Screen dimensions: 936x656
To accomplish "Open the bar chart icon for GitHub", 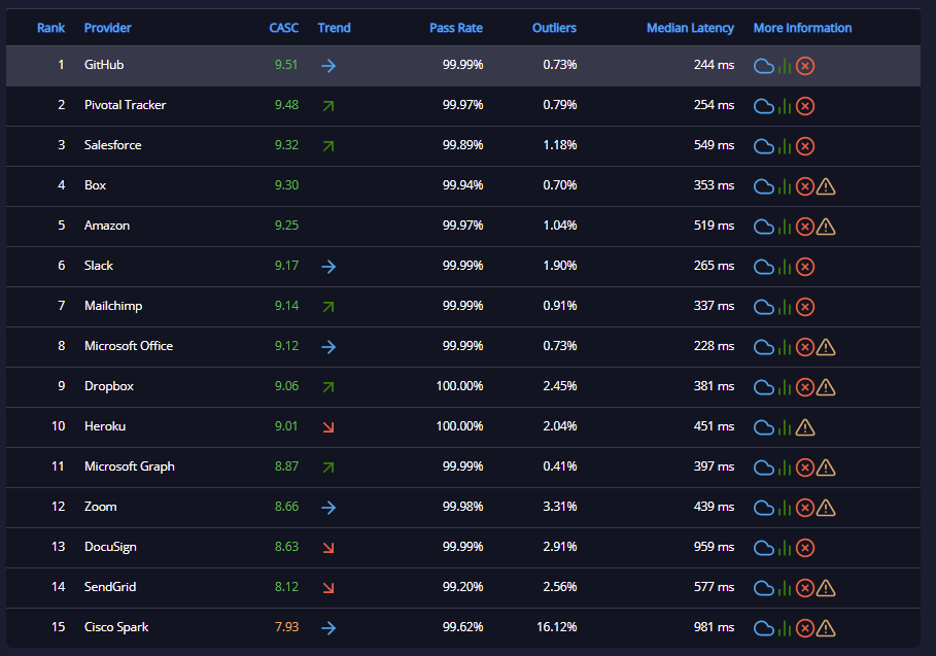I will [784, 66].
